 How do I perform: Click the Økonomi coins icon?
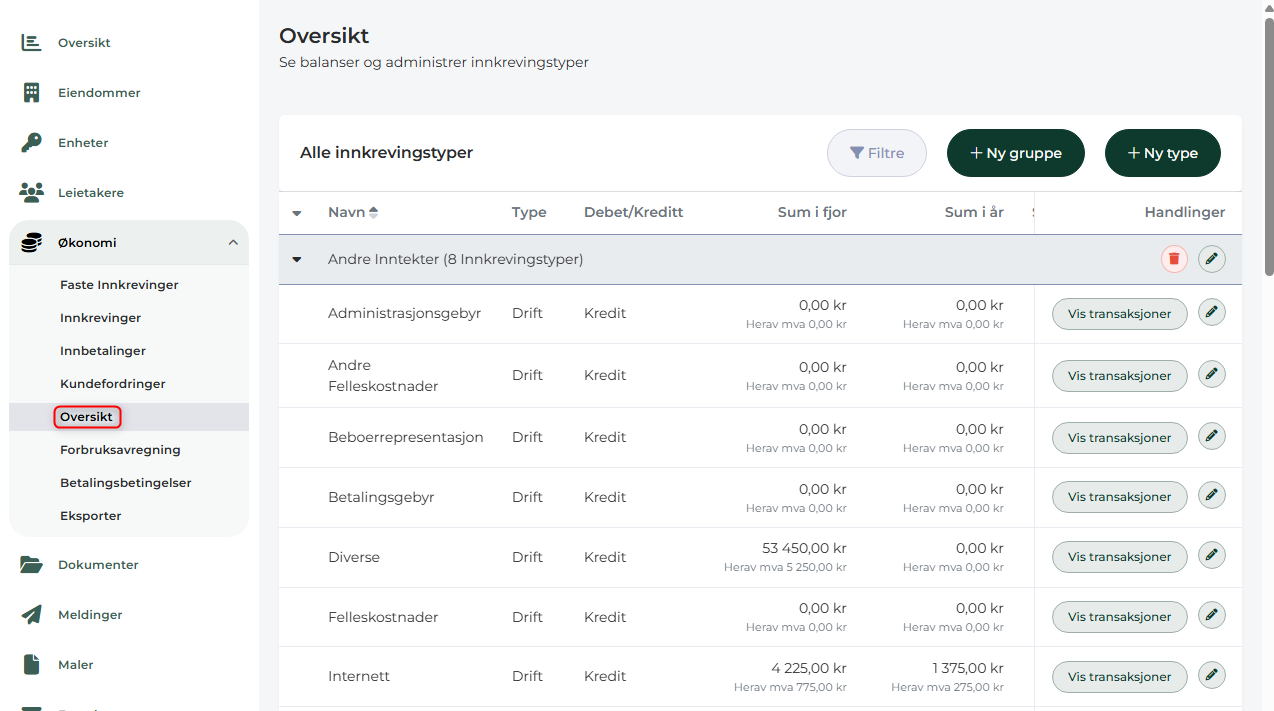point(32,242)
